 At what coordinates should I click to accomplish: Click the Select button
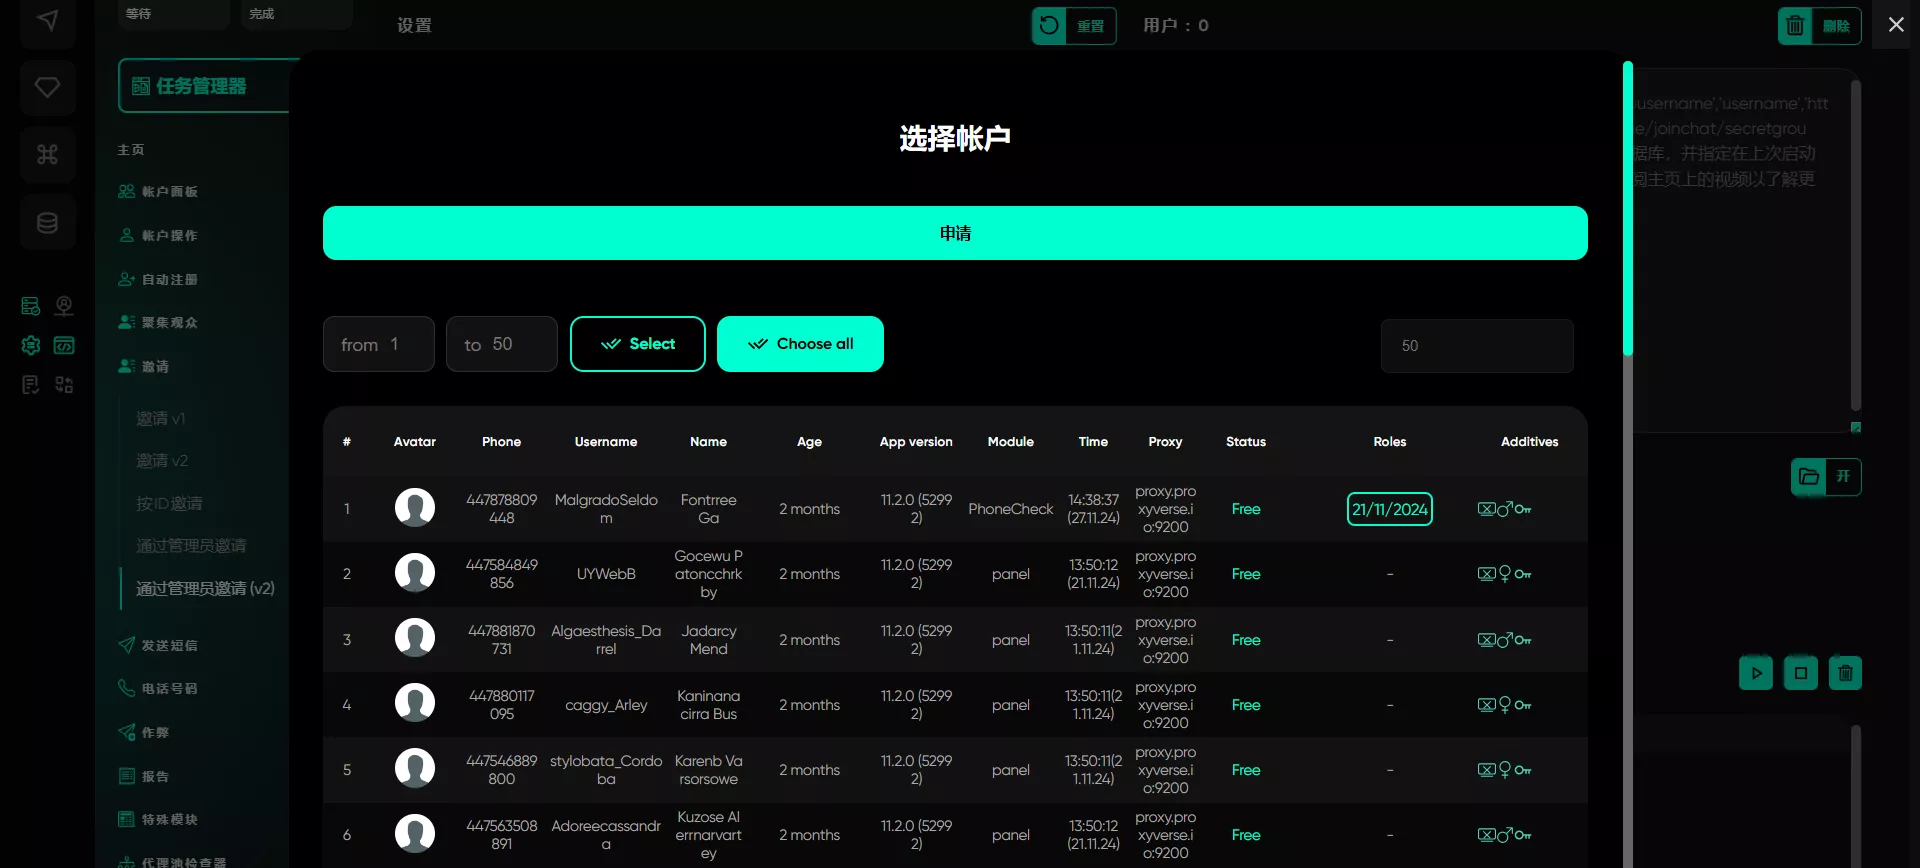[x=638, y=344]
